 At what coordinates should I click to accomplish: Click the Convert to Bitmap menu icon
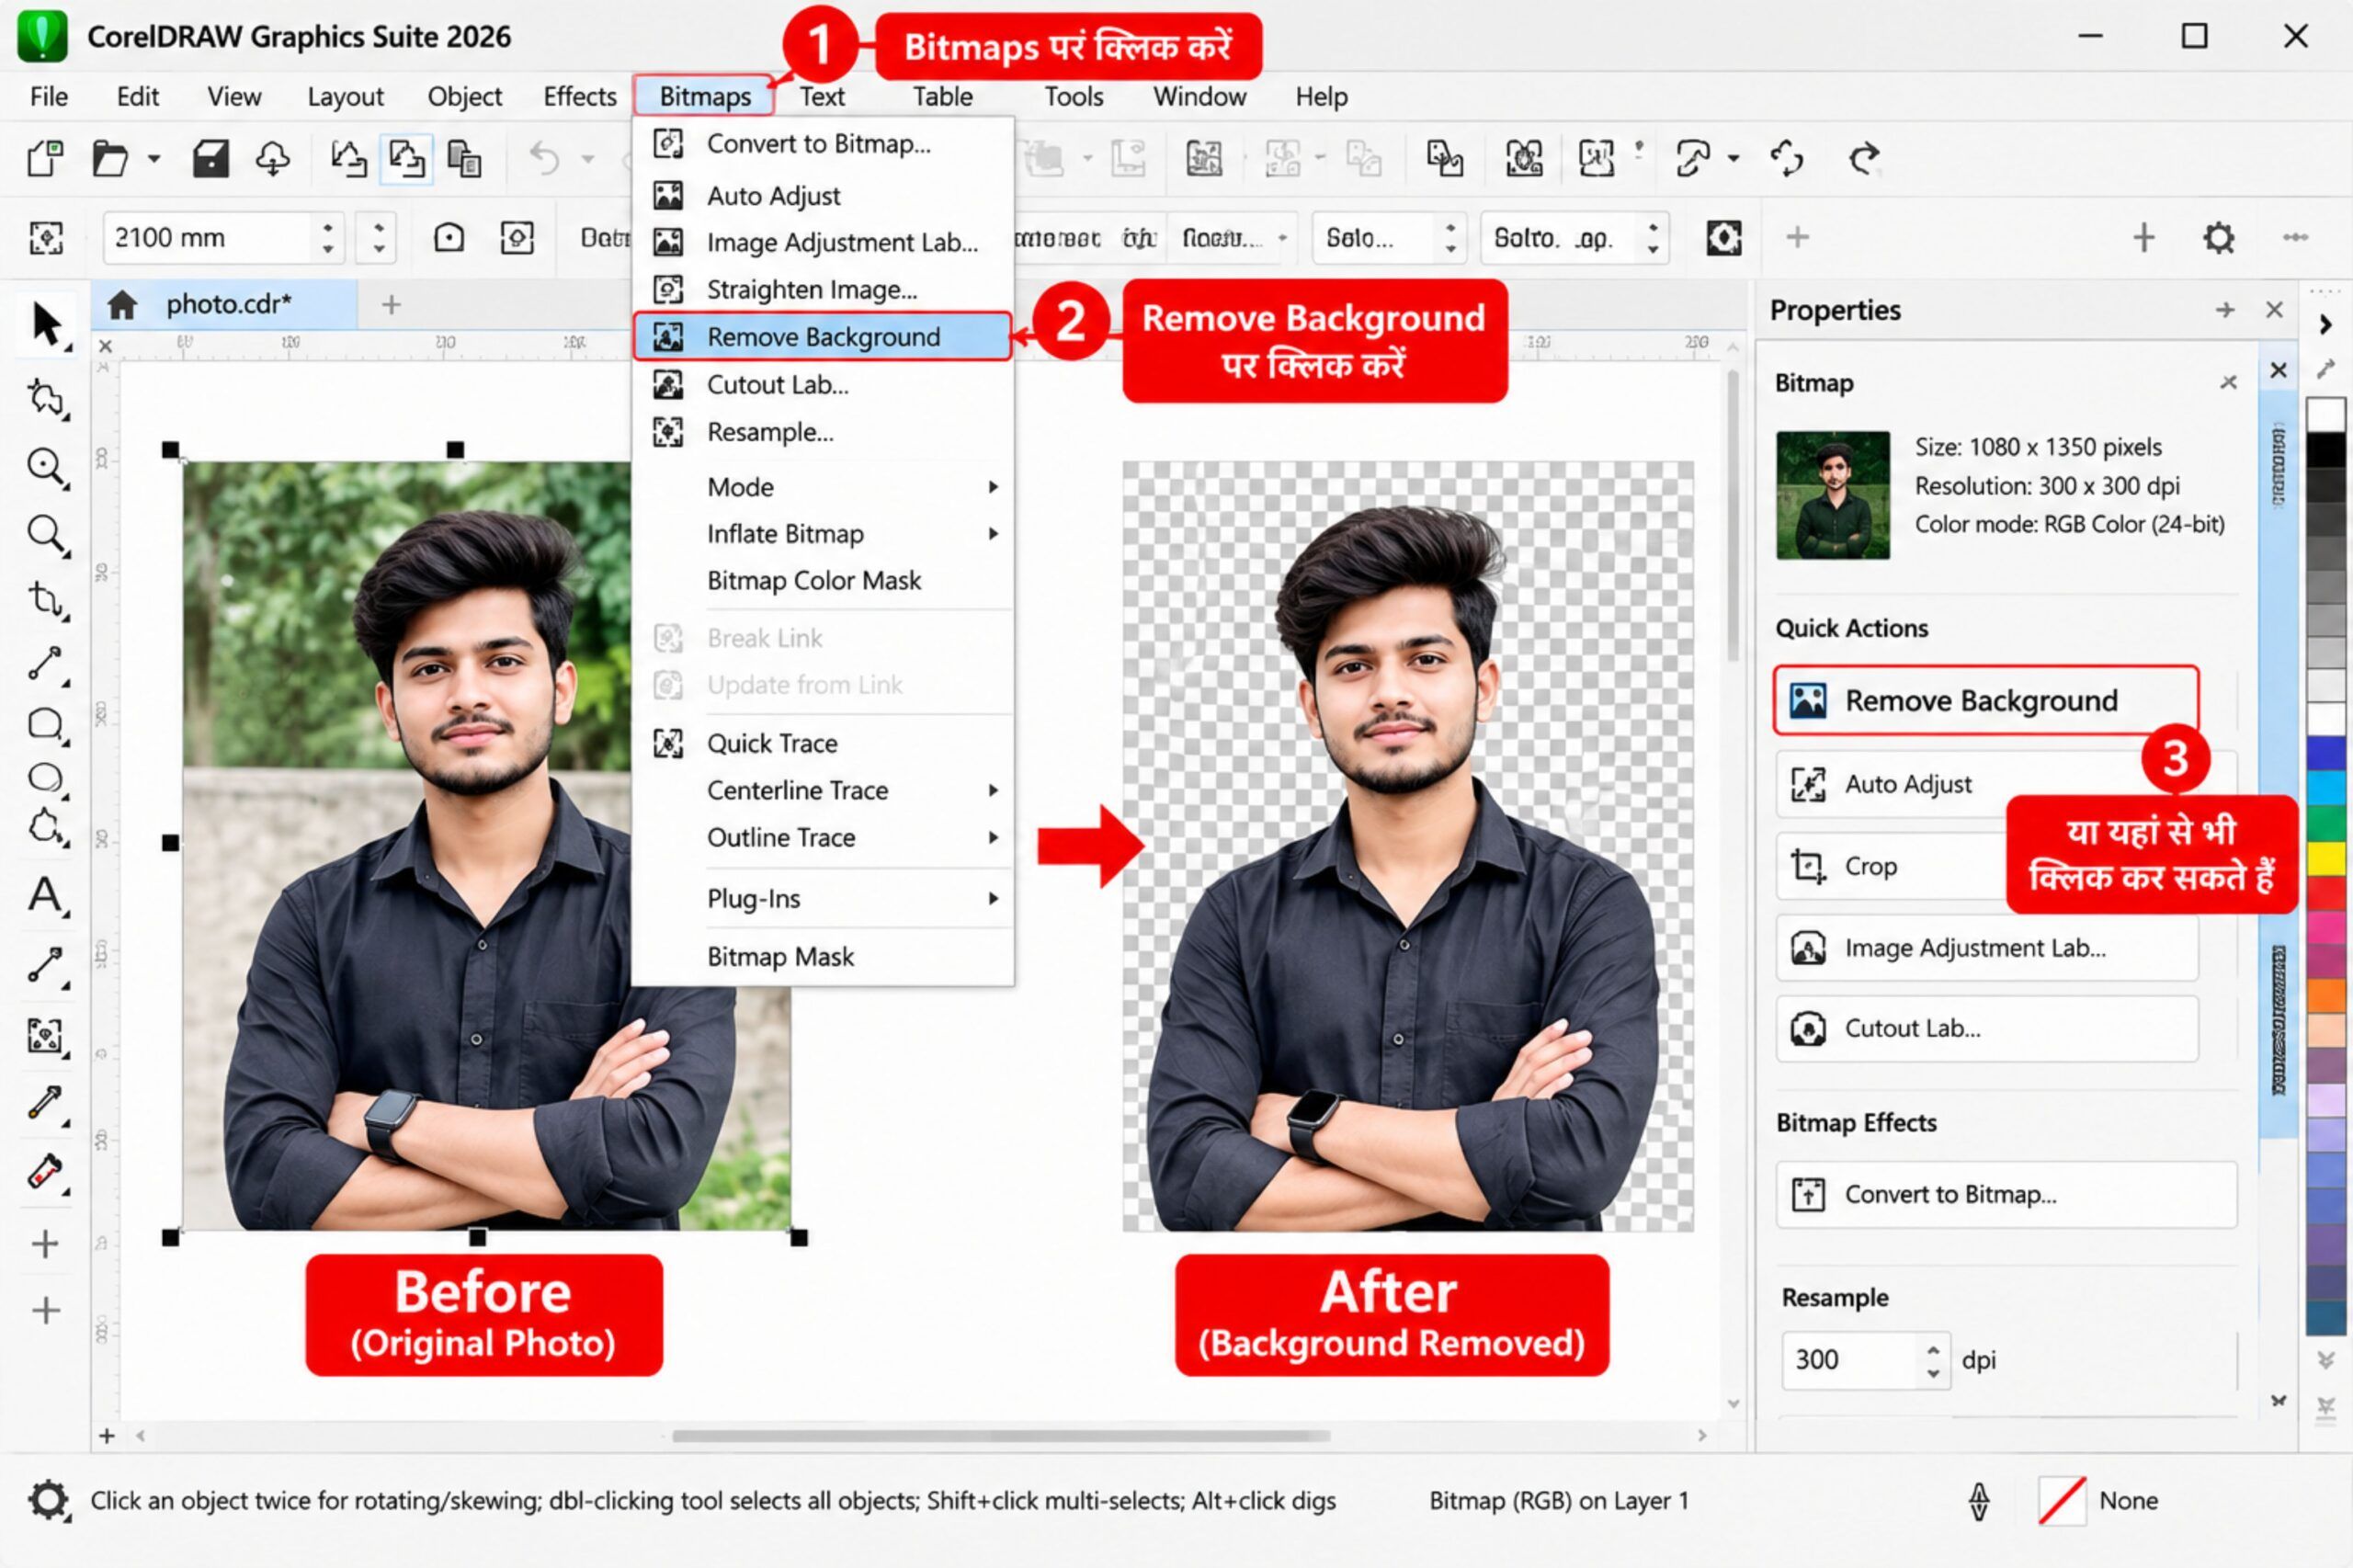[x=668, y=143]
